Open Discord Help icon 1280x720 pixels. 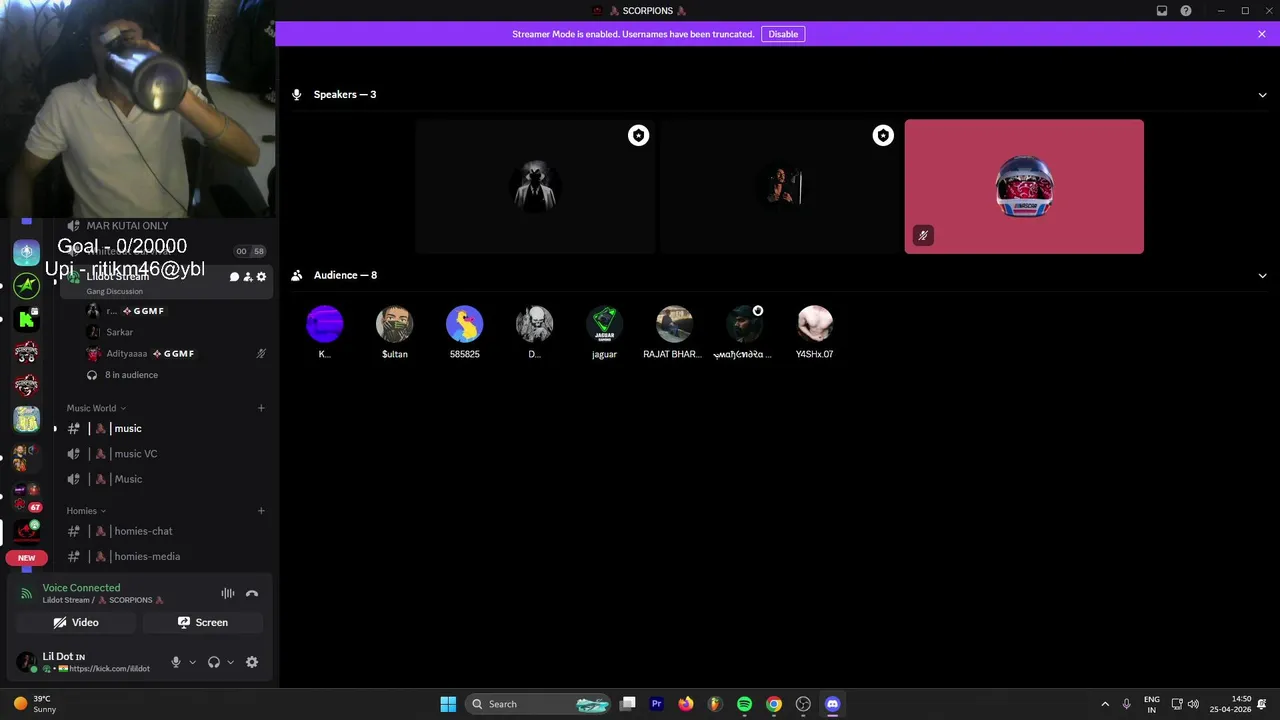click(1186, 11)
